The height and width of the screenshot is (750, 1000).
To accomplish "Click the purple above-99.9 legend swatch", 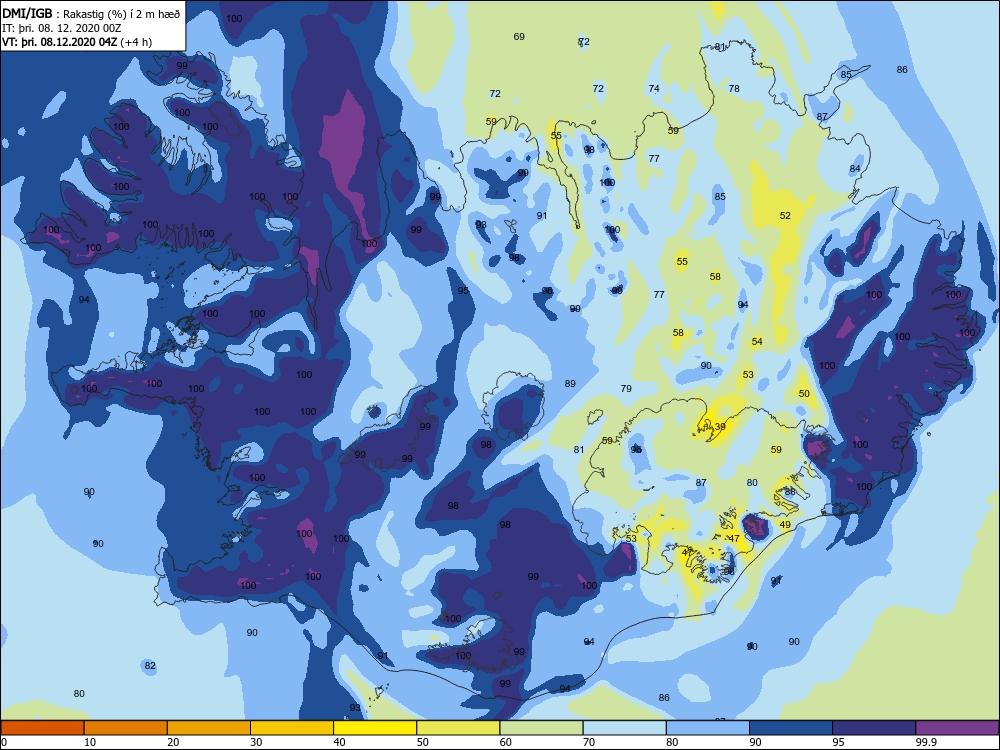I will click(x=957, y=728).
